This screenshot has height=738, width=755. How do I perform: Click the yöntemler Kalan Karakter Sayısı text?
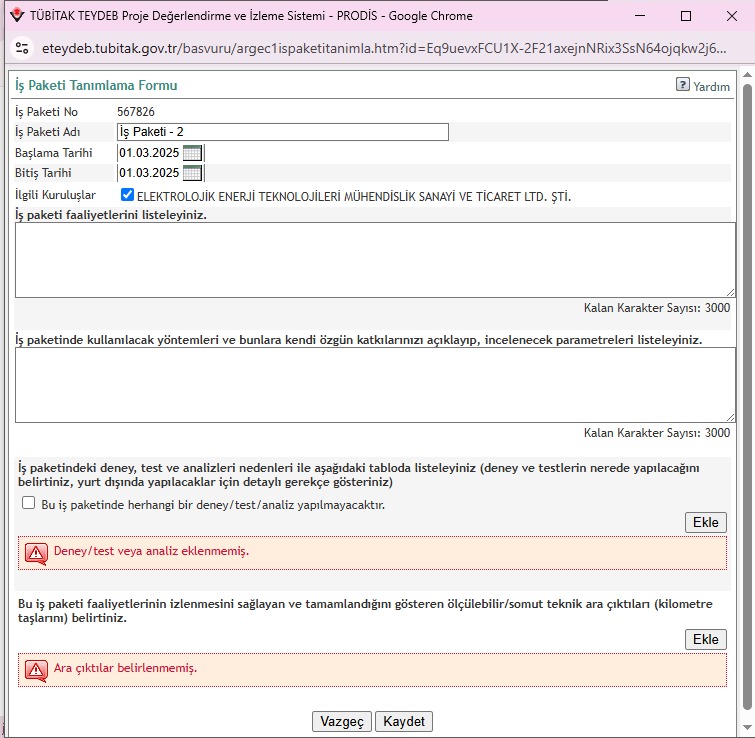(x=657, y=433)
